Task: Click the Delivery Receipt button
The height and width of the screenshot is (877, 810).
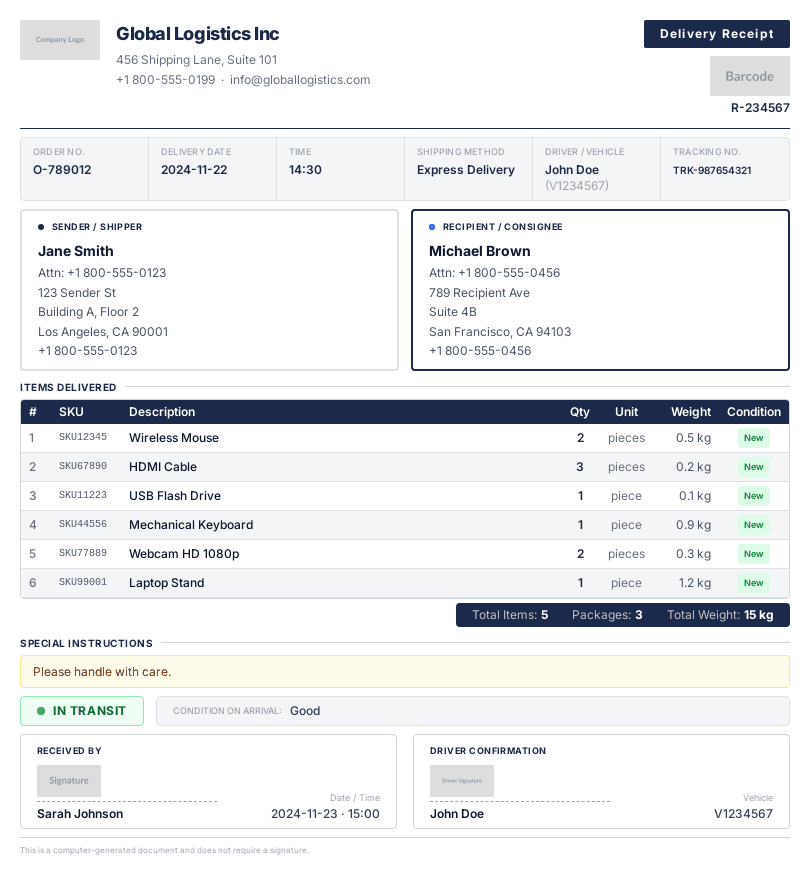Action: (716, 34)
